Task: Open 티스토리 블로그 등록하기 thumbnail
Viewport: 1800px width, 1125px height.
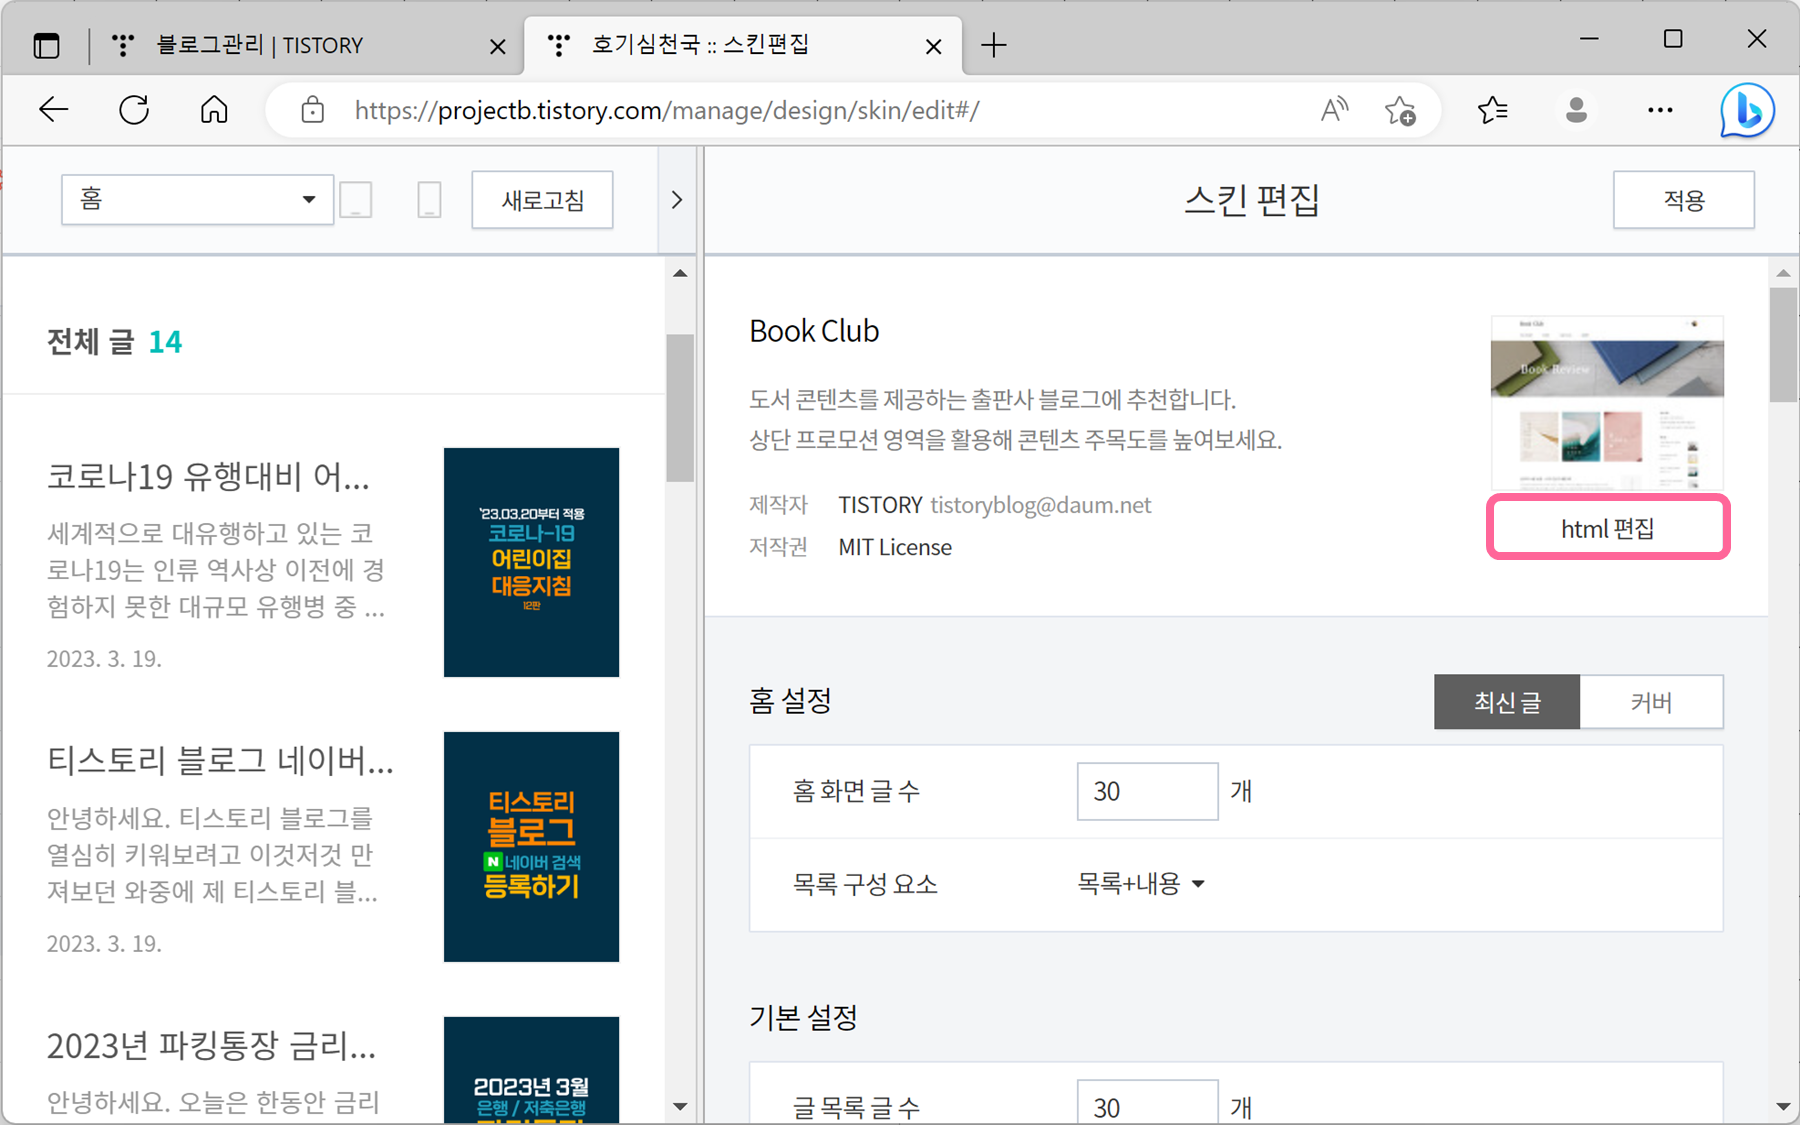Action: [x=531, y=846]
